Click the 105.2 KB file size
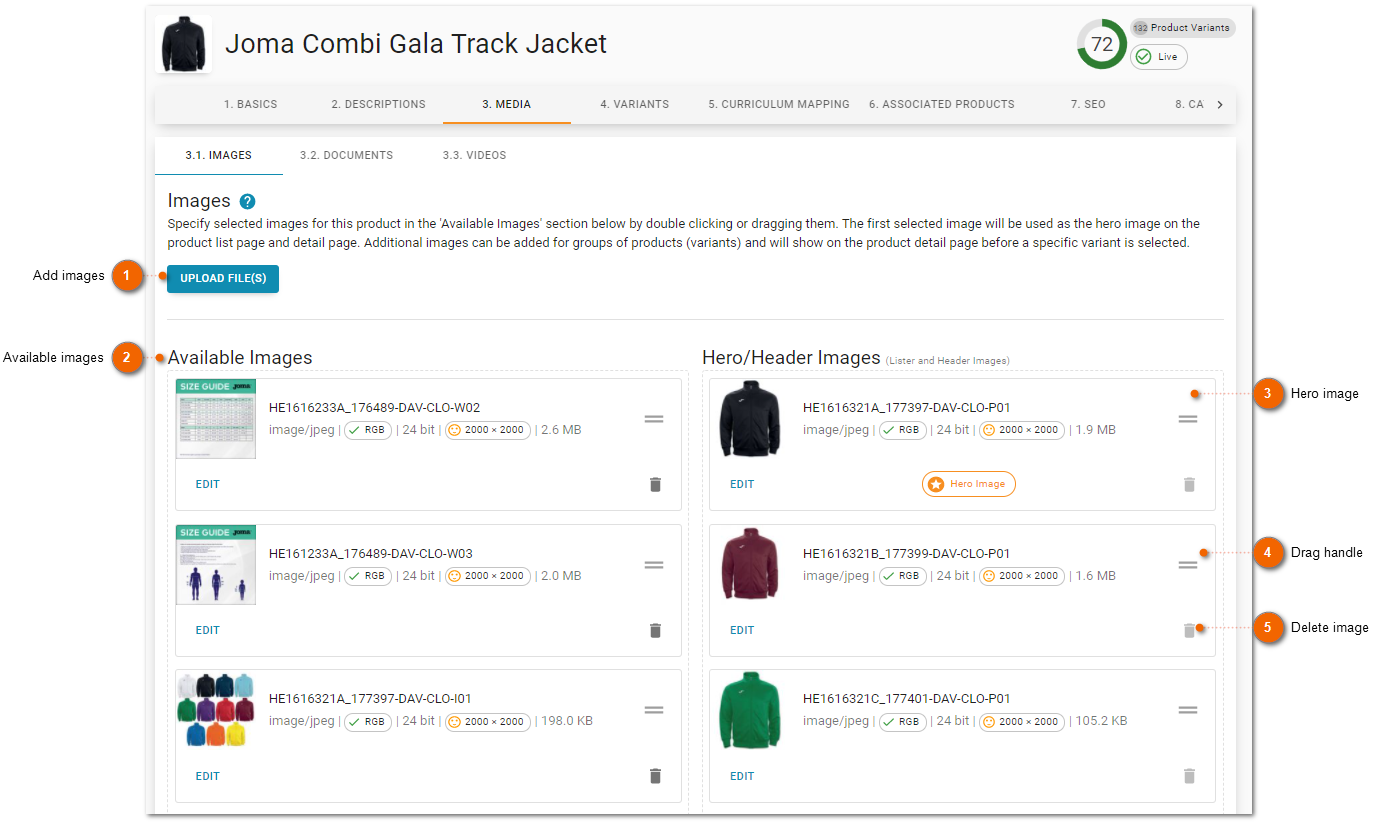 coord(1101,721)
